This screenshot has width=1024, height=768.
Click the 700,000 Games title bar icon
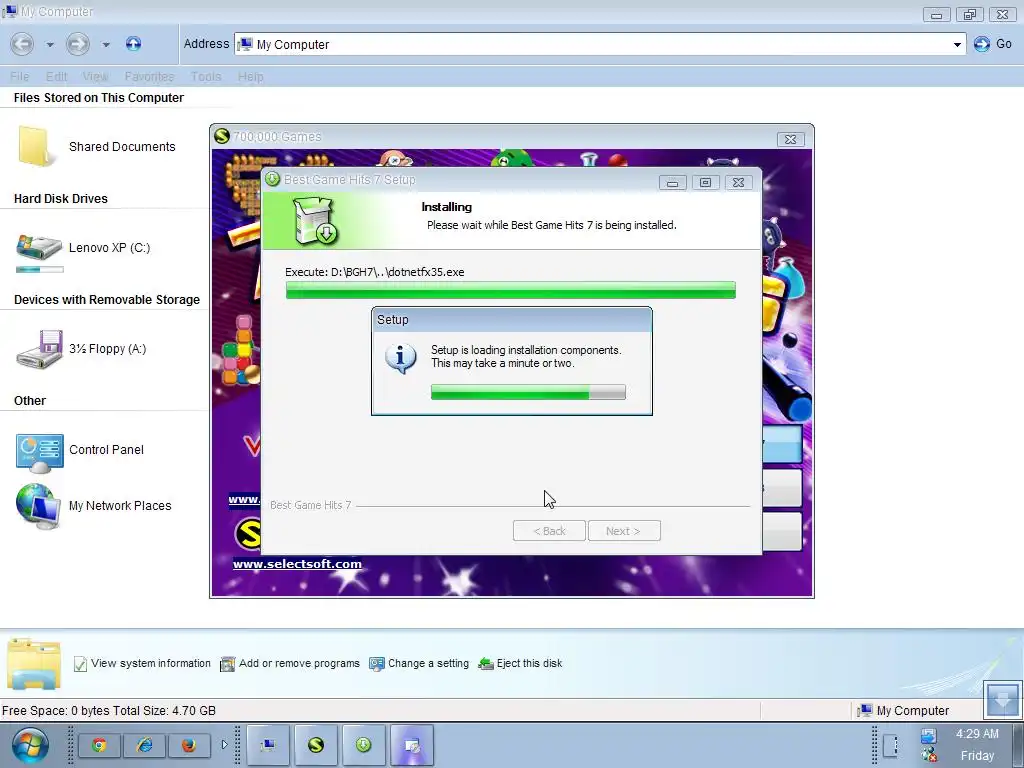click(222, 136)
